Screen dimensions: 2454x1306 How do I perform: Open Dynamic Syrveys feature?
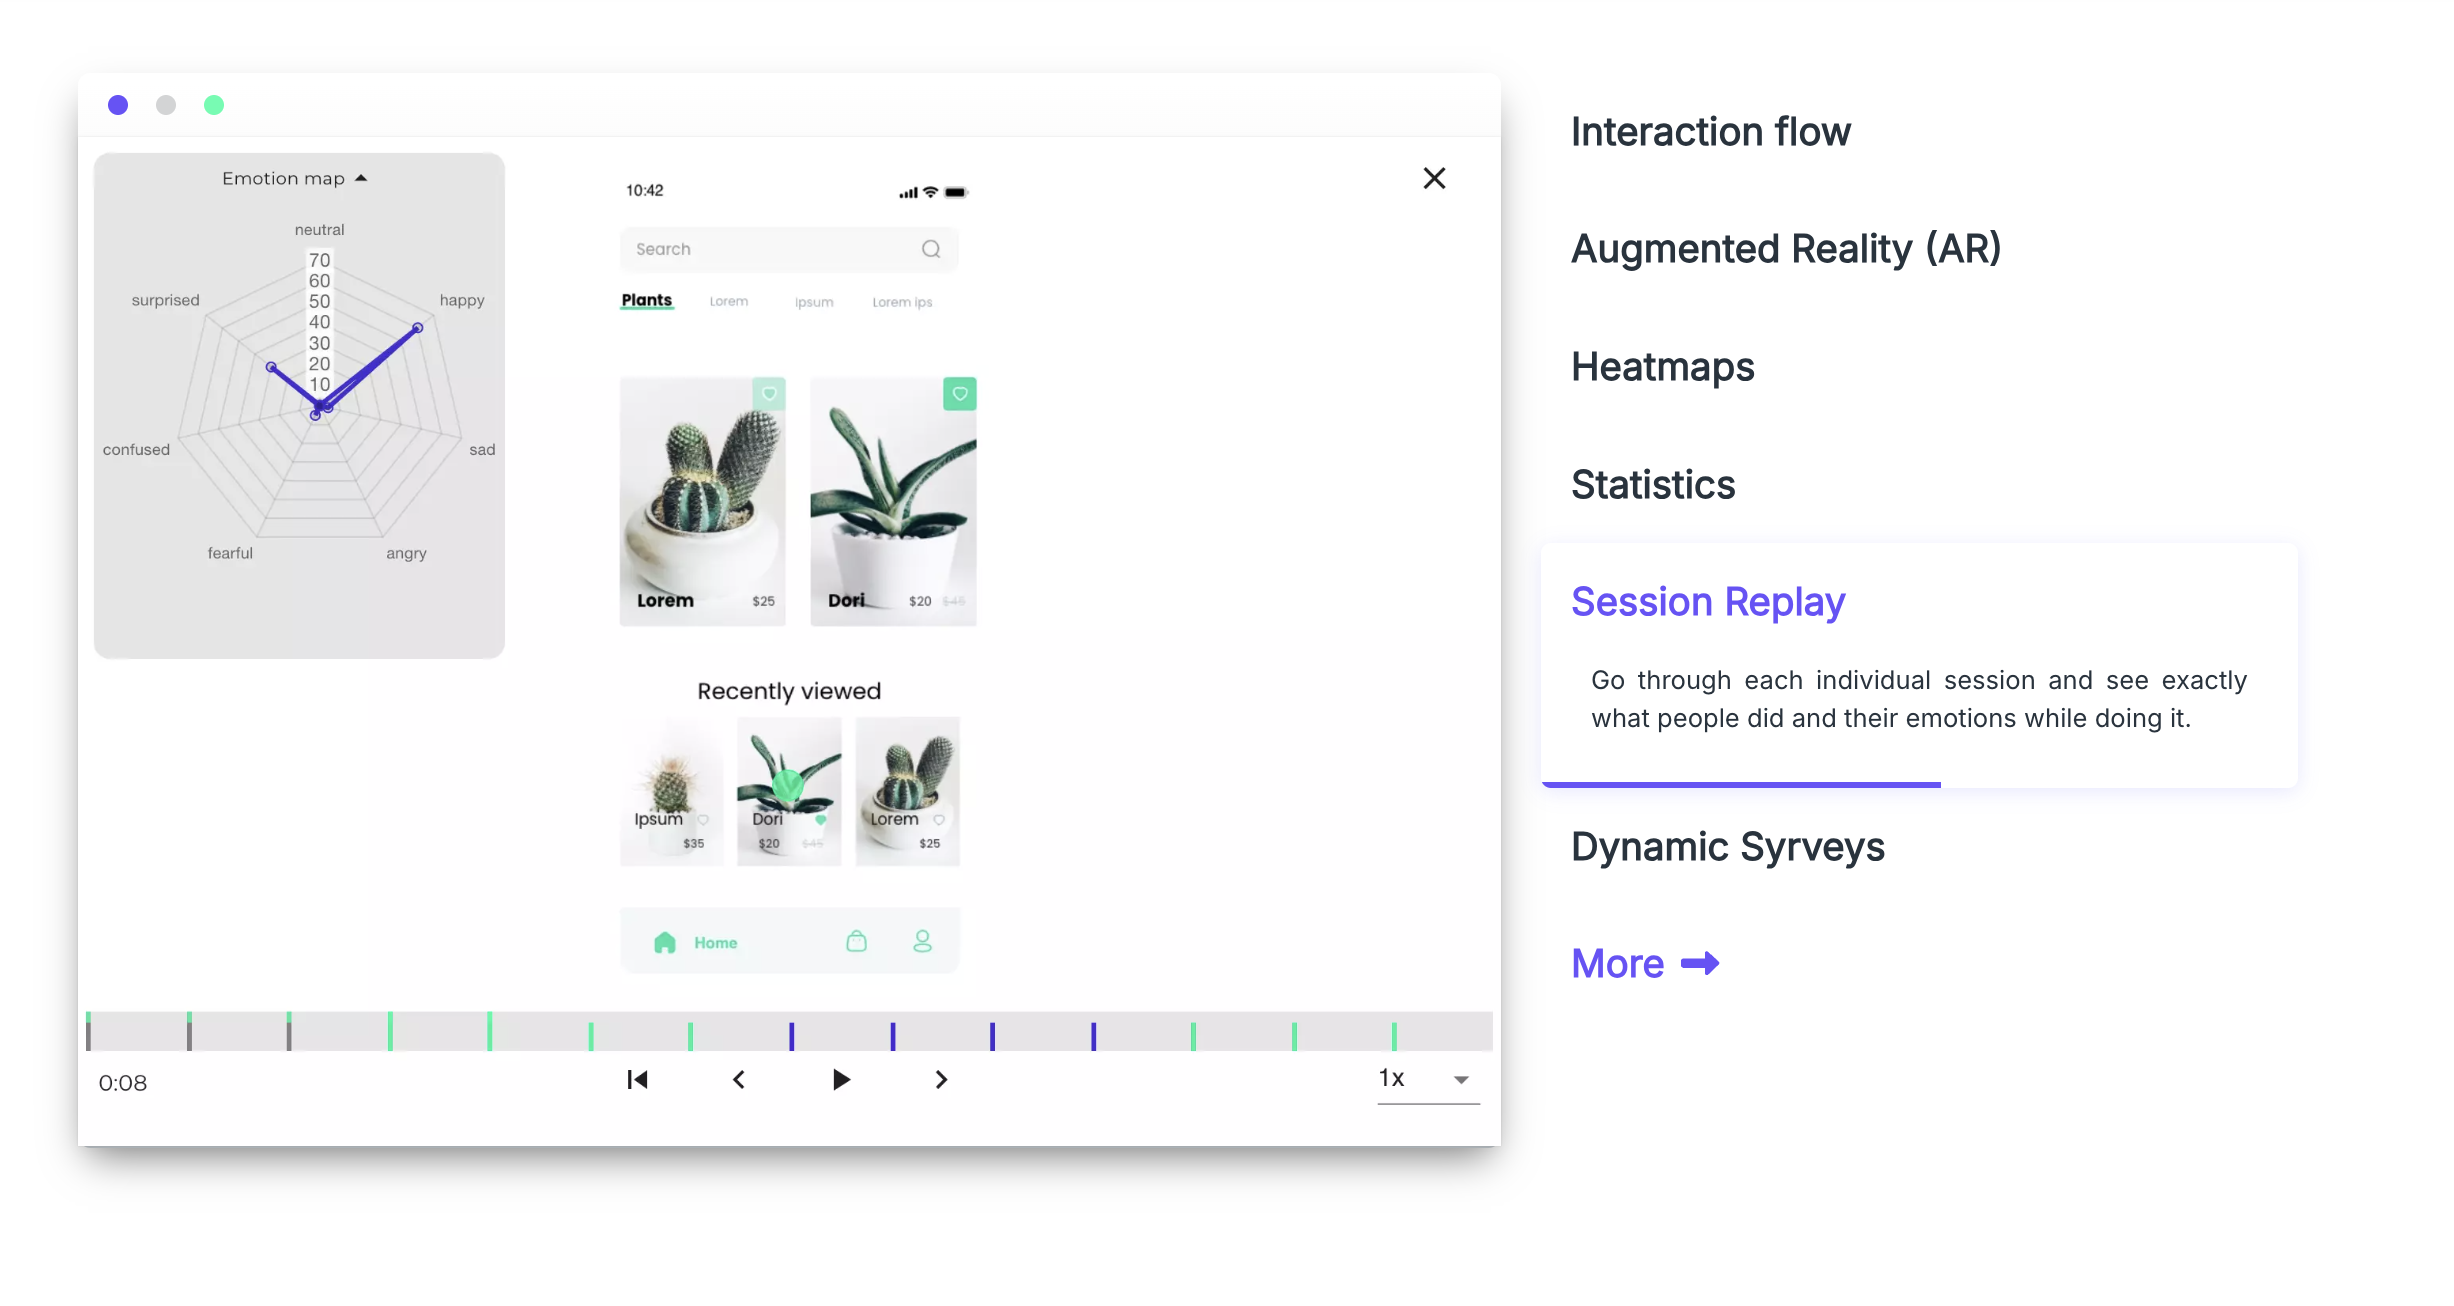coord(1728,847)
